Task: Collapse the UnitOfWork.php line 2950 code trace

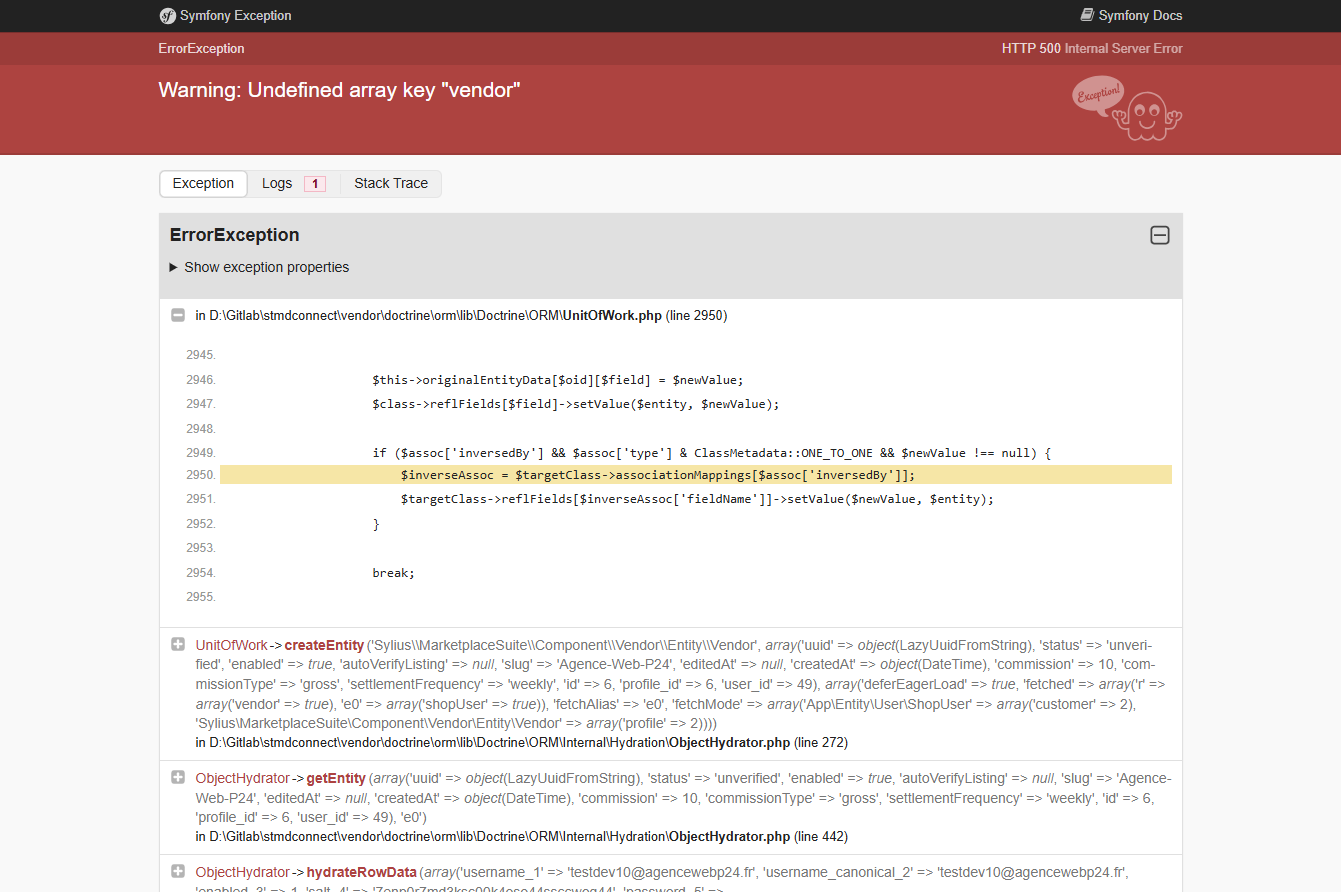Action: tap(178, 316)
